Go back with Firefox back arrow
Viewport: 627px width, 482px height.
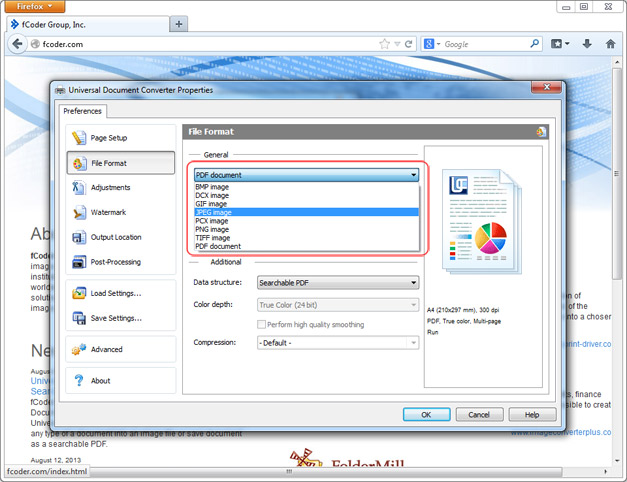click(x=17, y=44)
